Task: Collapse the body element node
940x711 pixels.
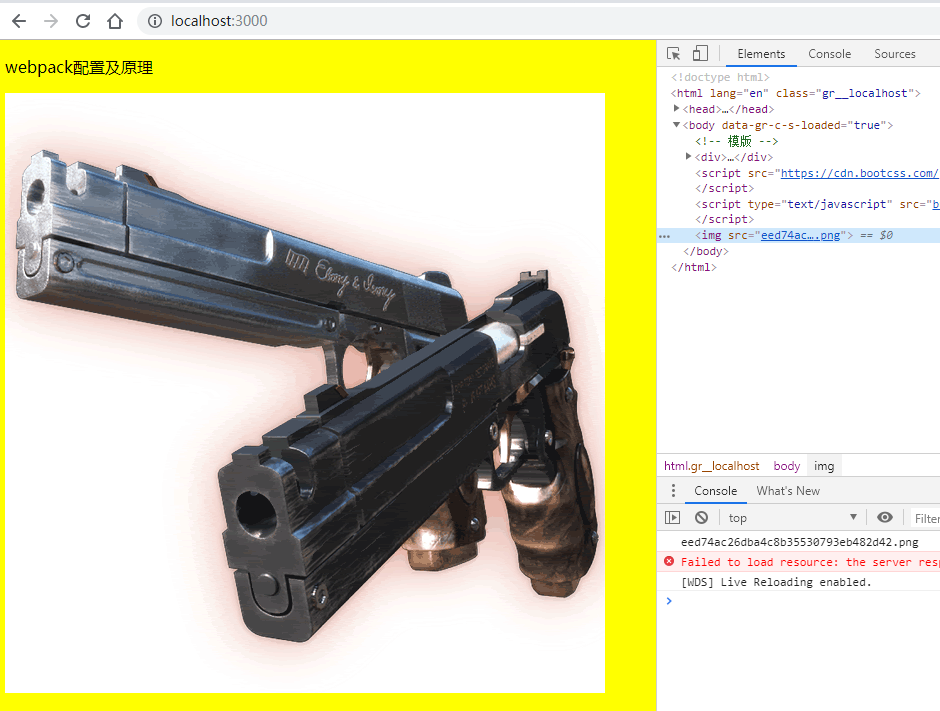Action: [x=676, y=125]
